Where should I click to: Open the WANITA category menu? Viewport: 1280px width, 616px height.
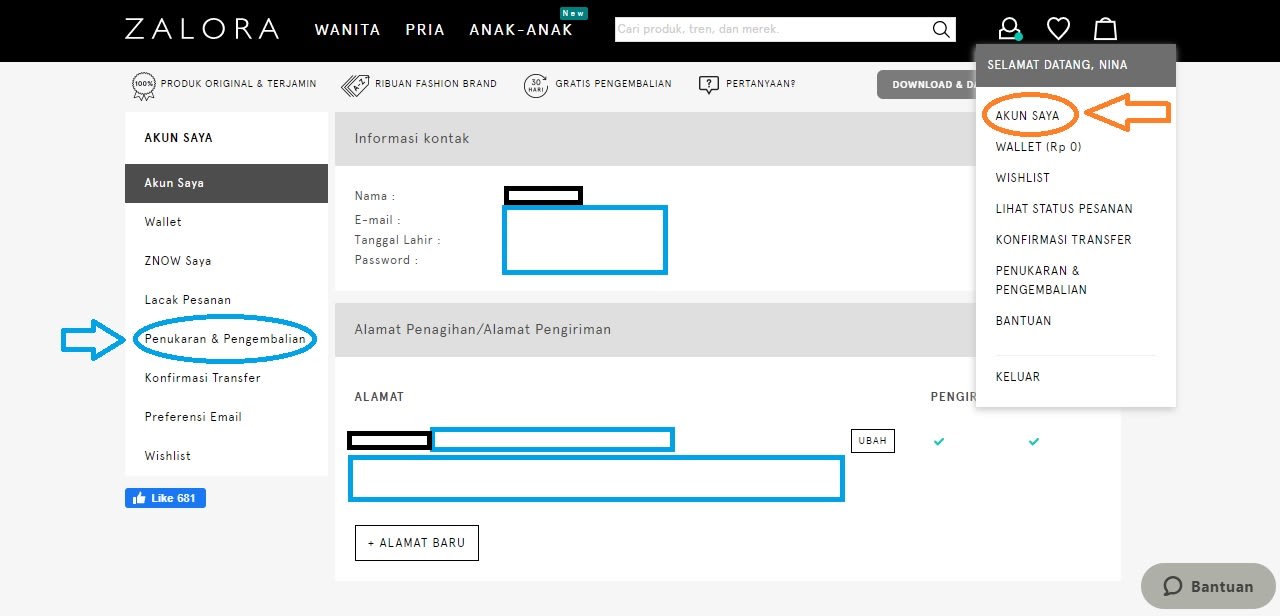pyautogui.click(x=347, y=30)
